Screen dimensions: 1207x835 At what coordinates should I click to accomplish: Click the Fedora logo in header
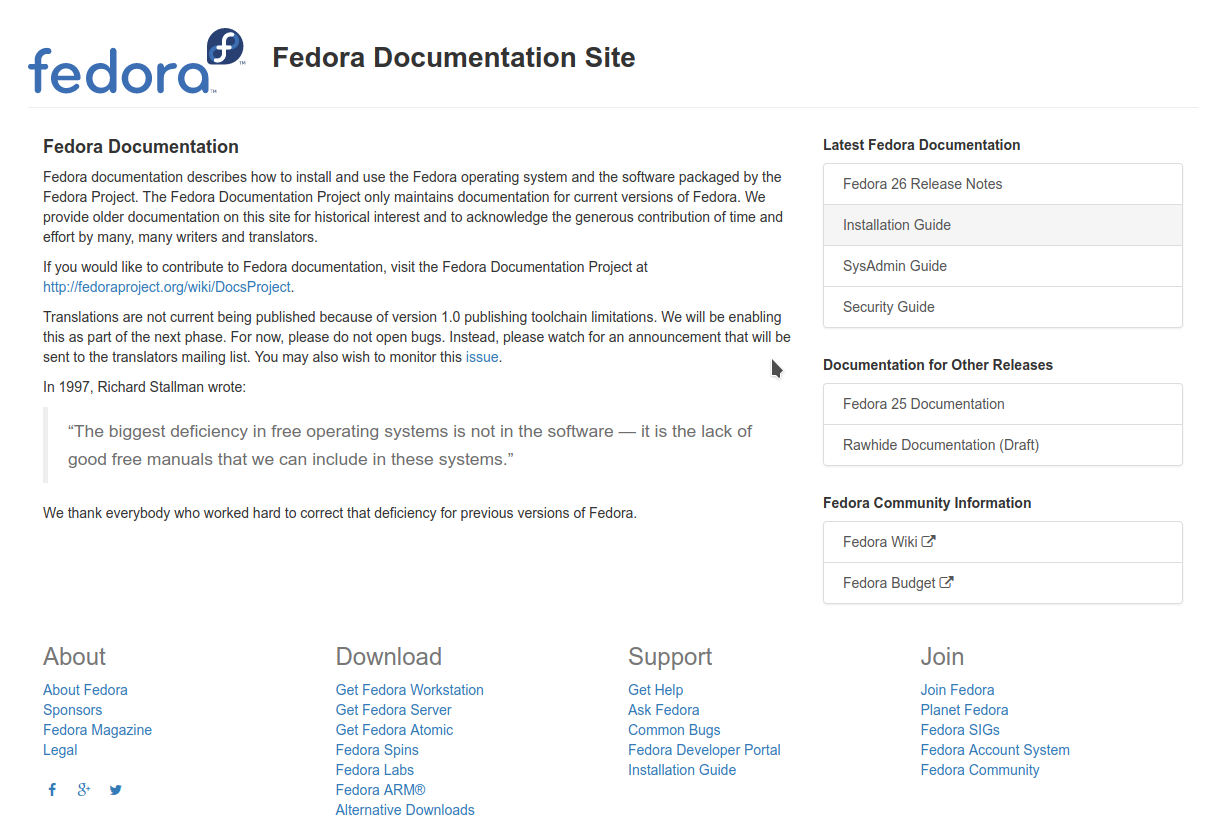pos(137,61)
